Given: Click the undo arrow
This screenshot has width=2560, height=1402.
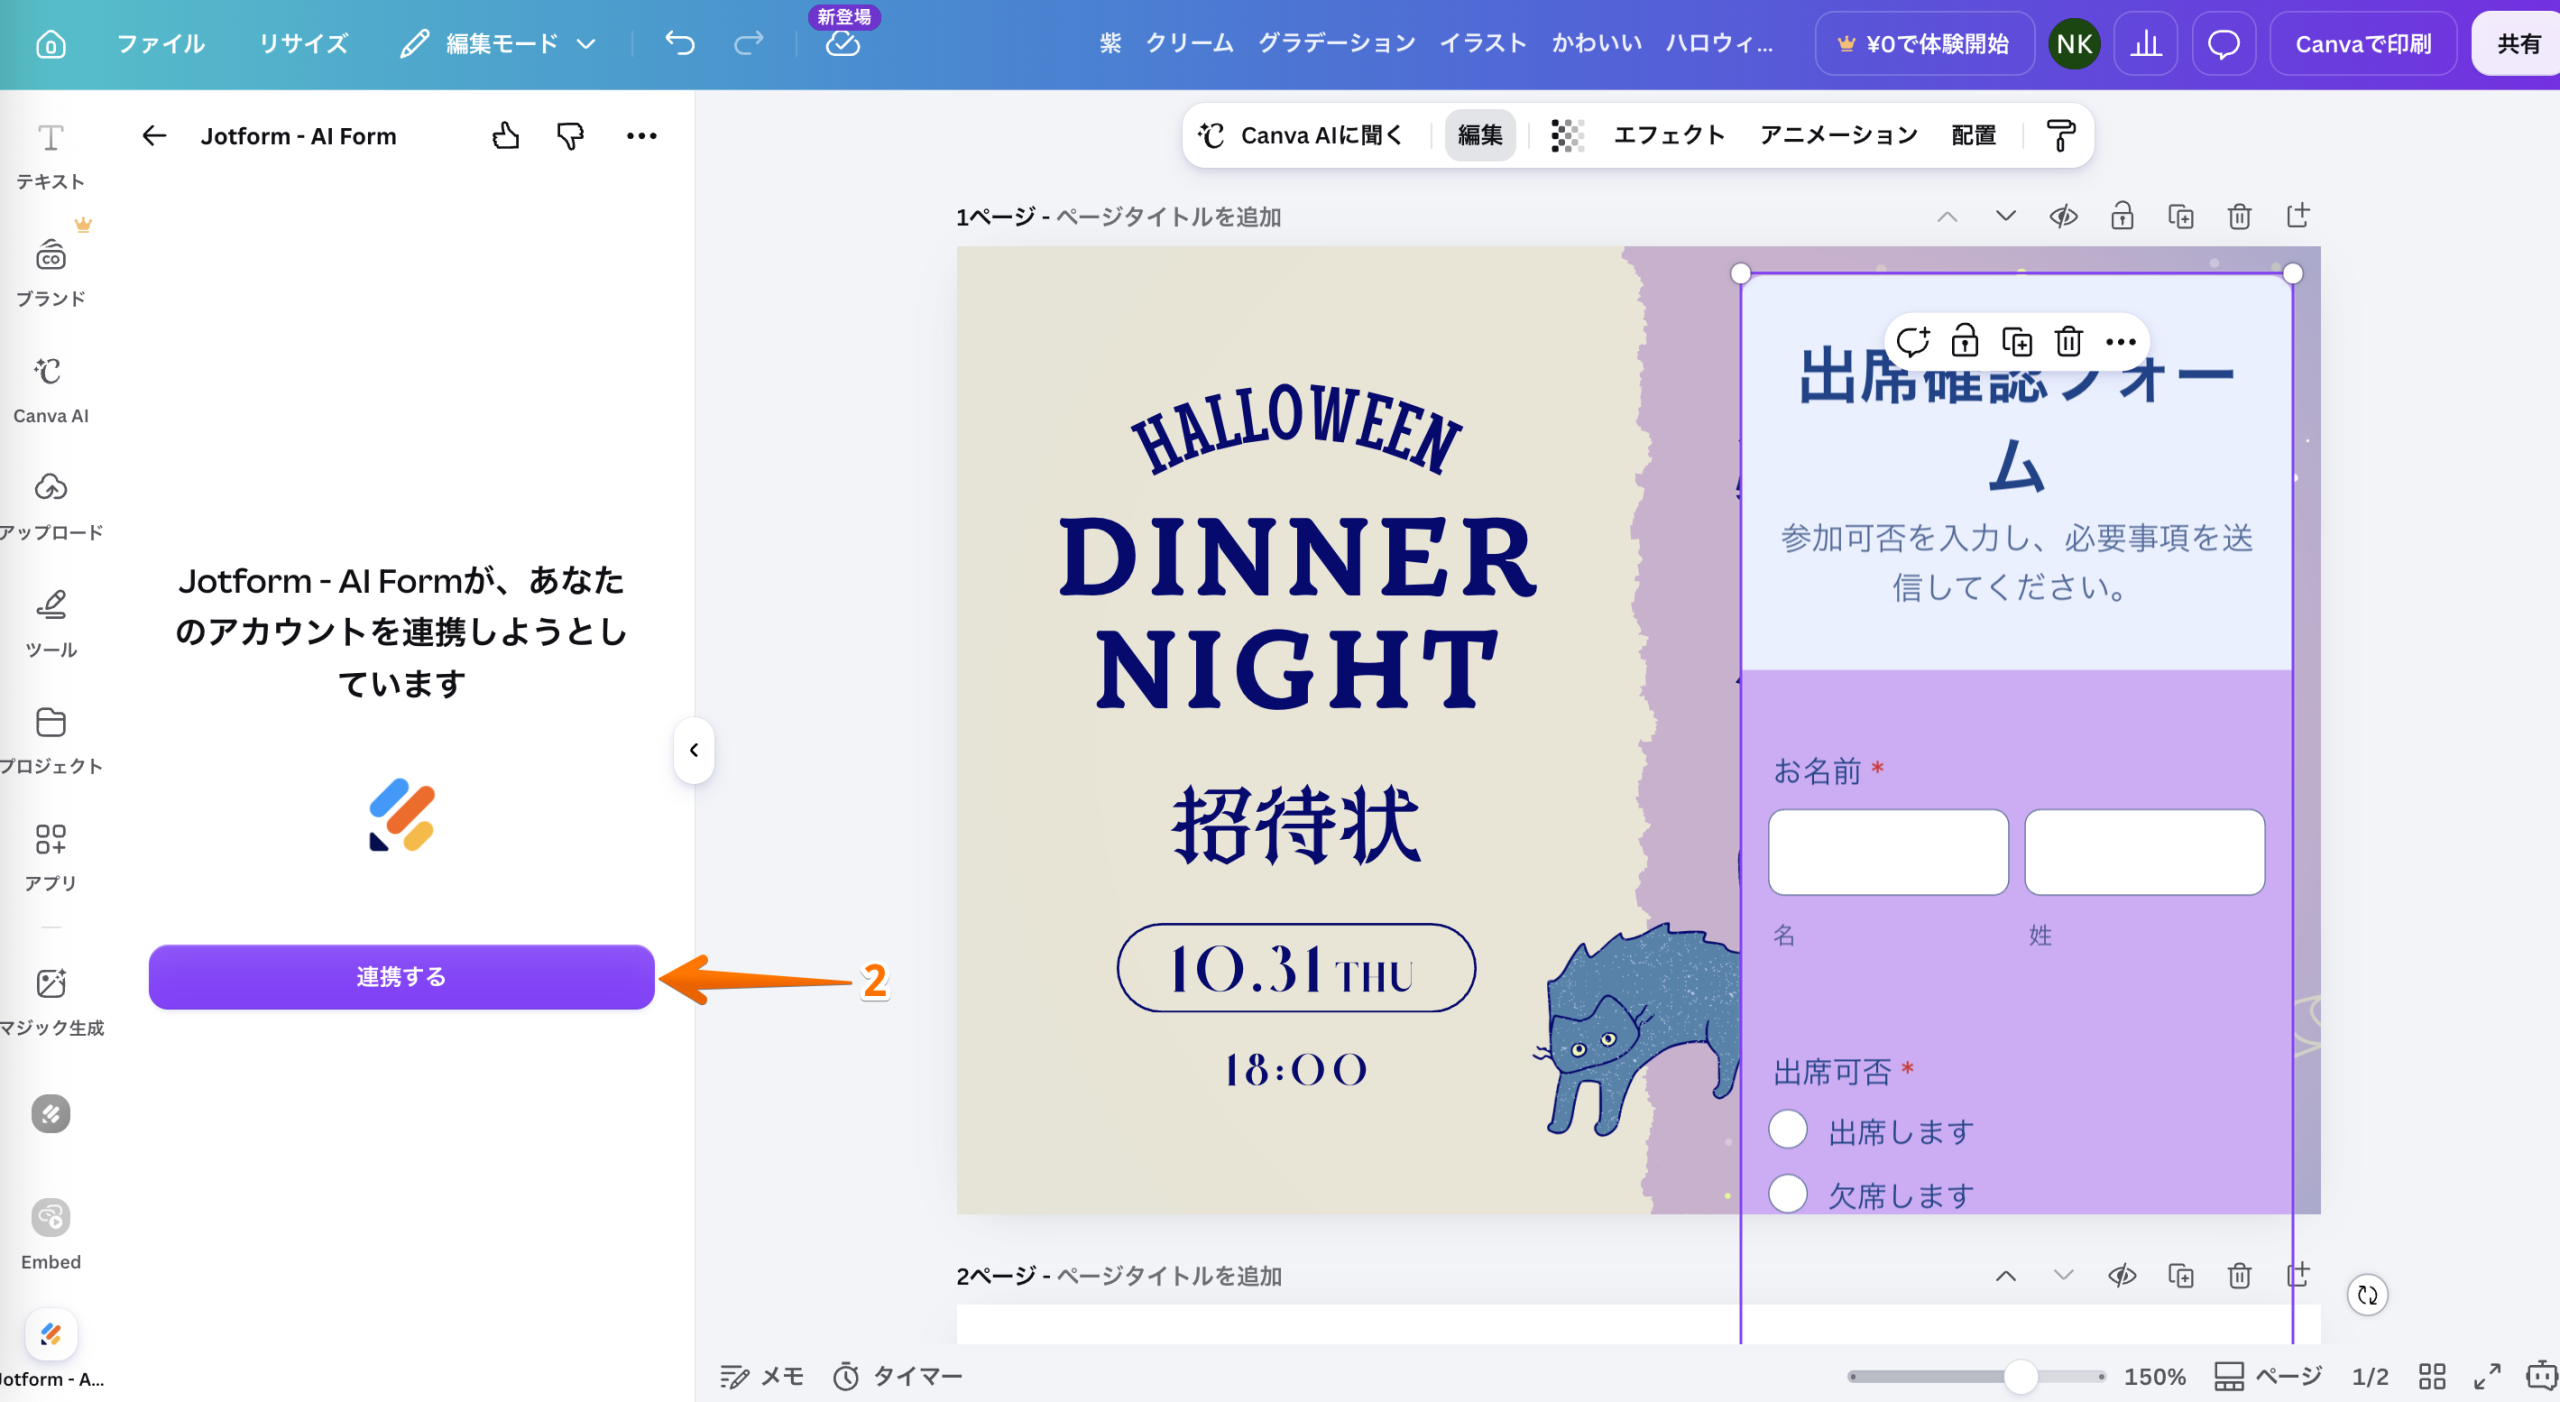Looking at the screenshot, I should pyautogui.click(x=680, y=43).
